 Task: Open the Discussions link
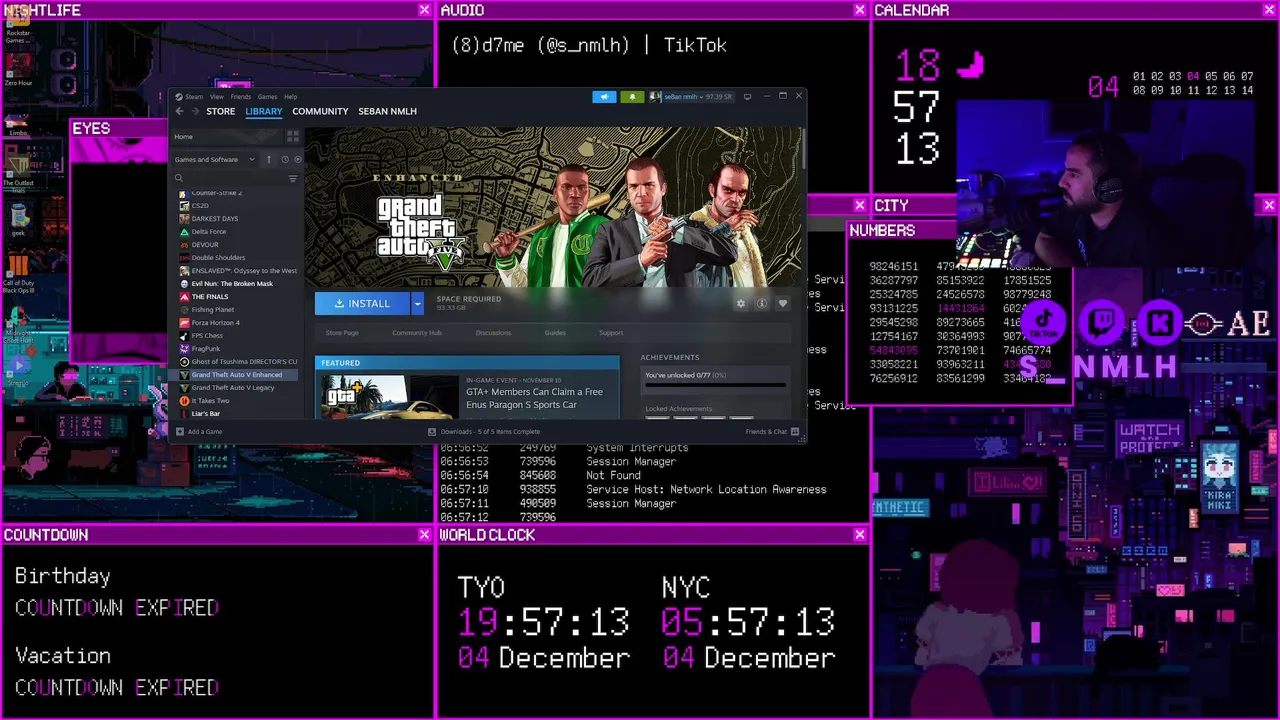point(493,333)
